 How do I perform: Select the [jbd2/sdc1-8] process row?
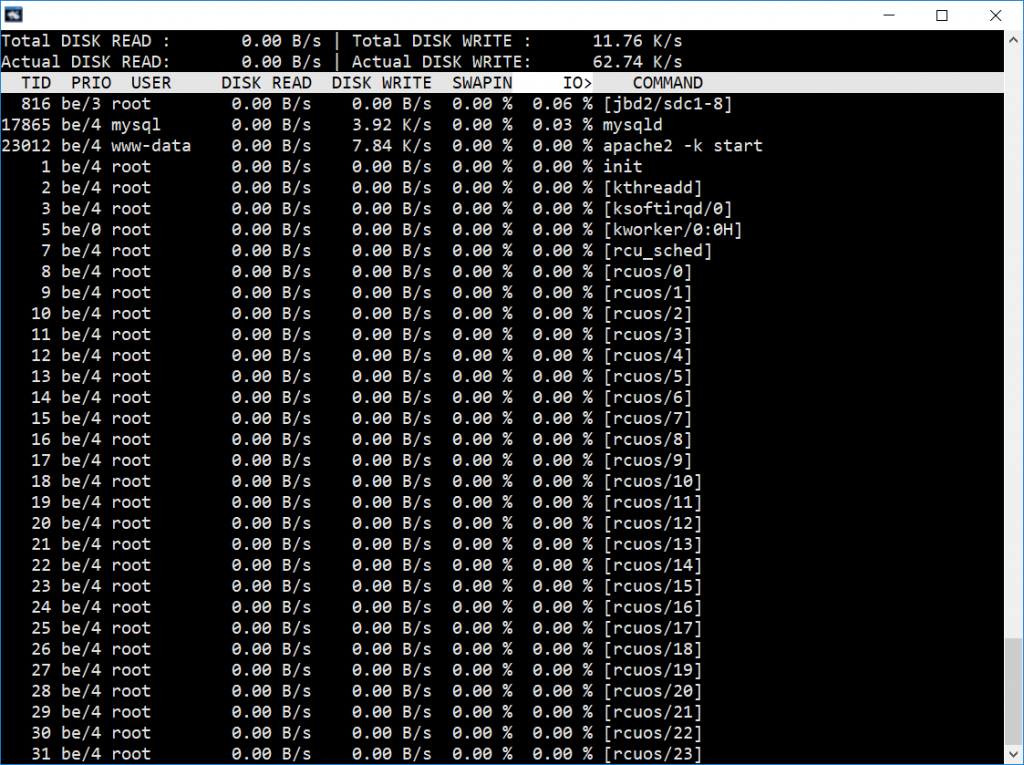(x=502, y=104)
